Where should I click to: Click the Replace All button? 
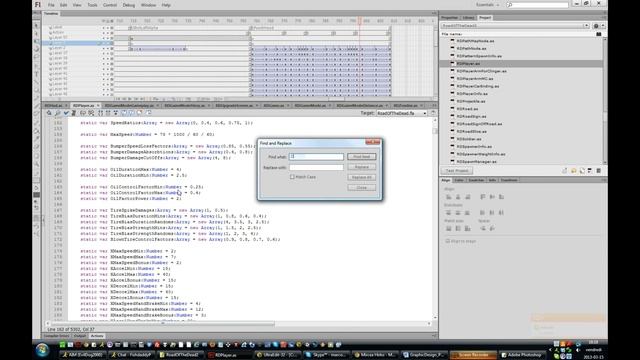(362, 177)
